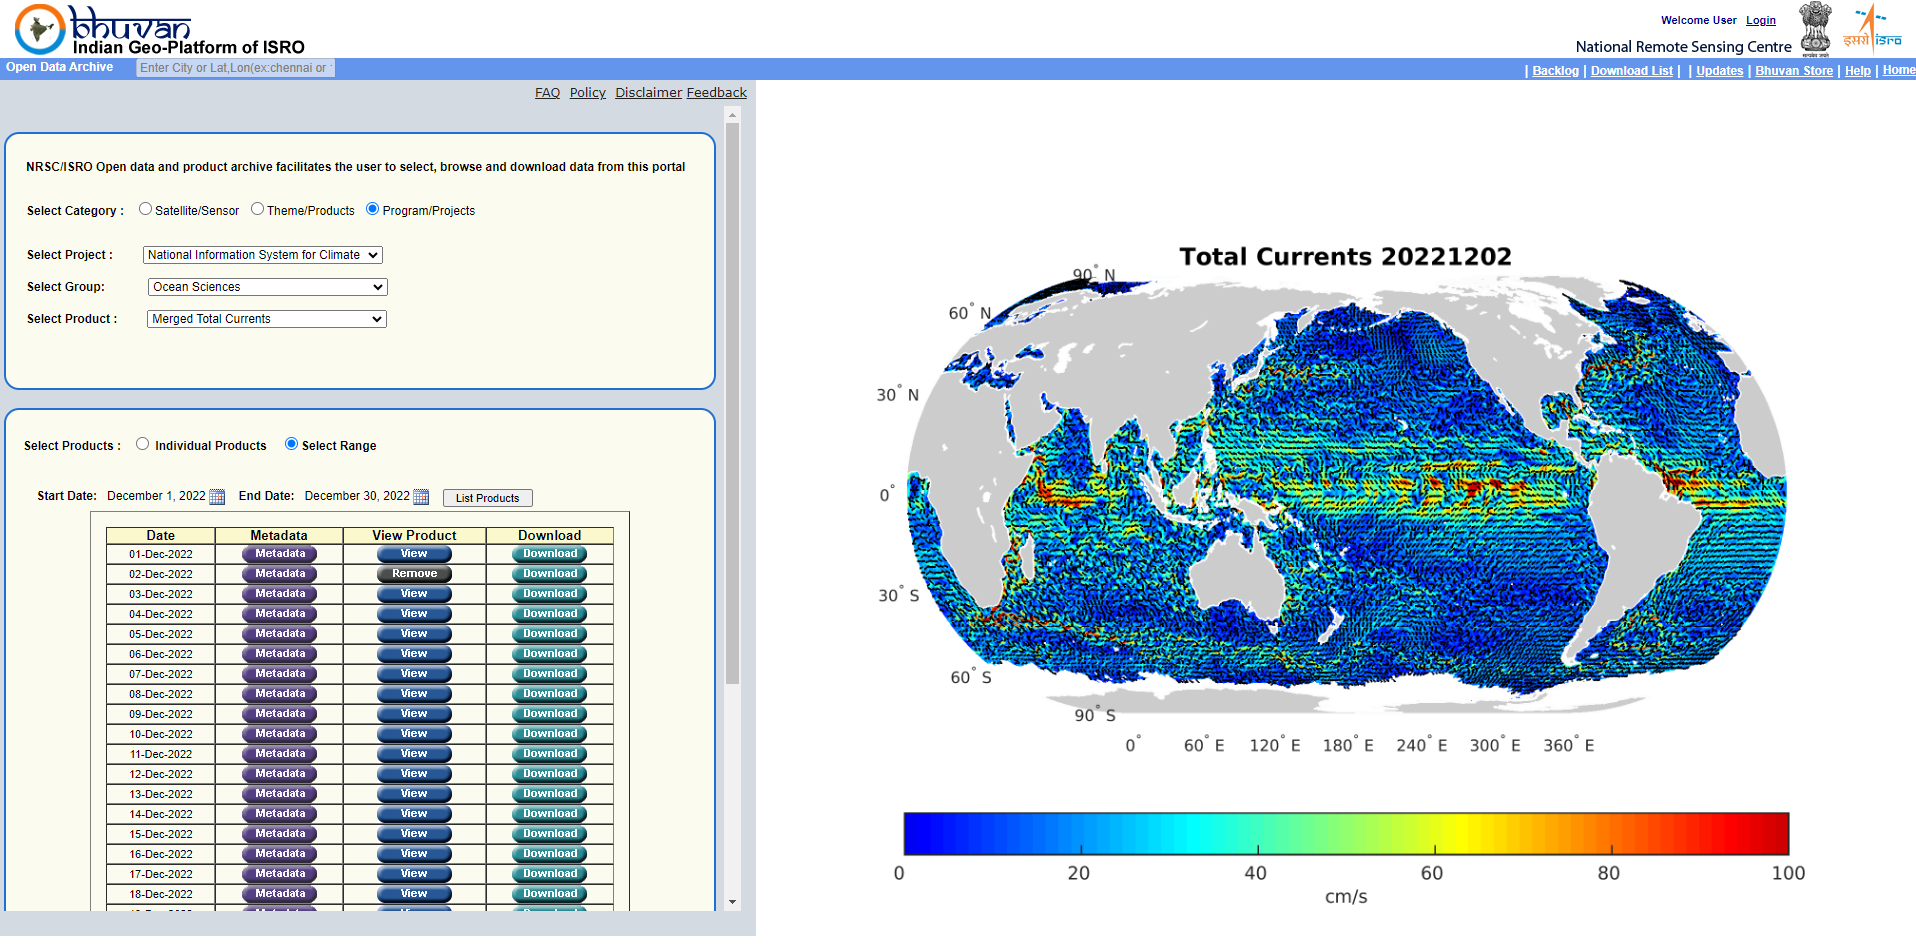Open the Updates menu link

tap(1719, 71)
